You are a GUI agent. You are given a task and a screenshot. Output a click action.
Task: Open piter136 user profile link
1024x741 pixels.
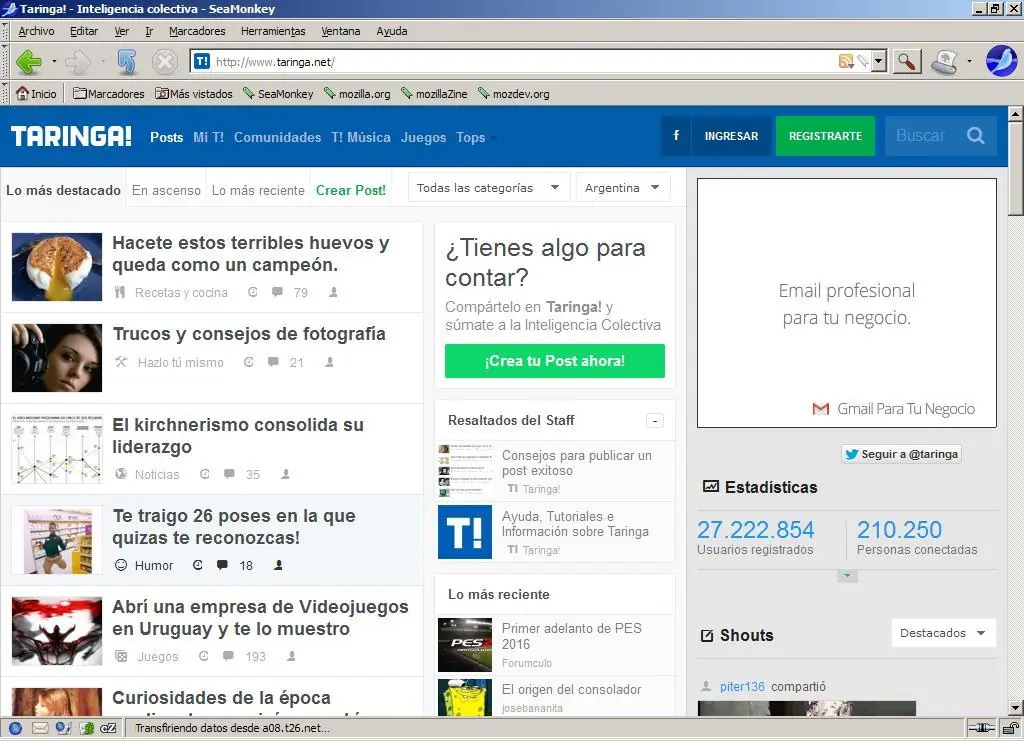pyautogui.click(x=742, y=686)
